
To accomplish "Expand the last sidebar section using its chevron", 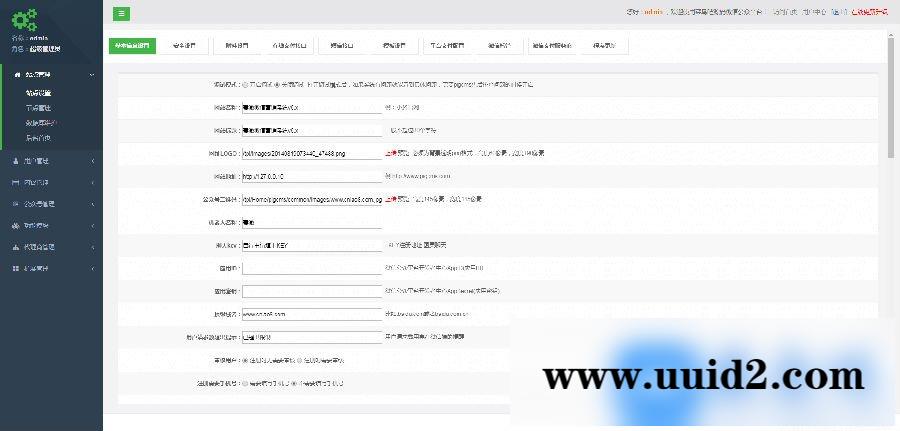I will pos(93,268).
